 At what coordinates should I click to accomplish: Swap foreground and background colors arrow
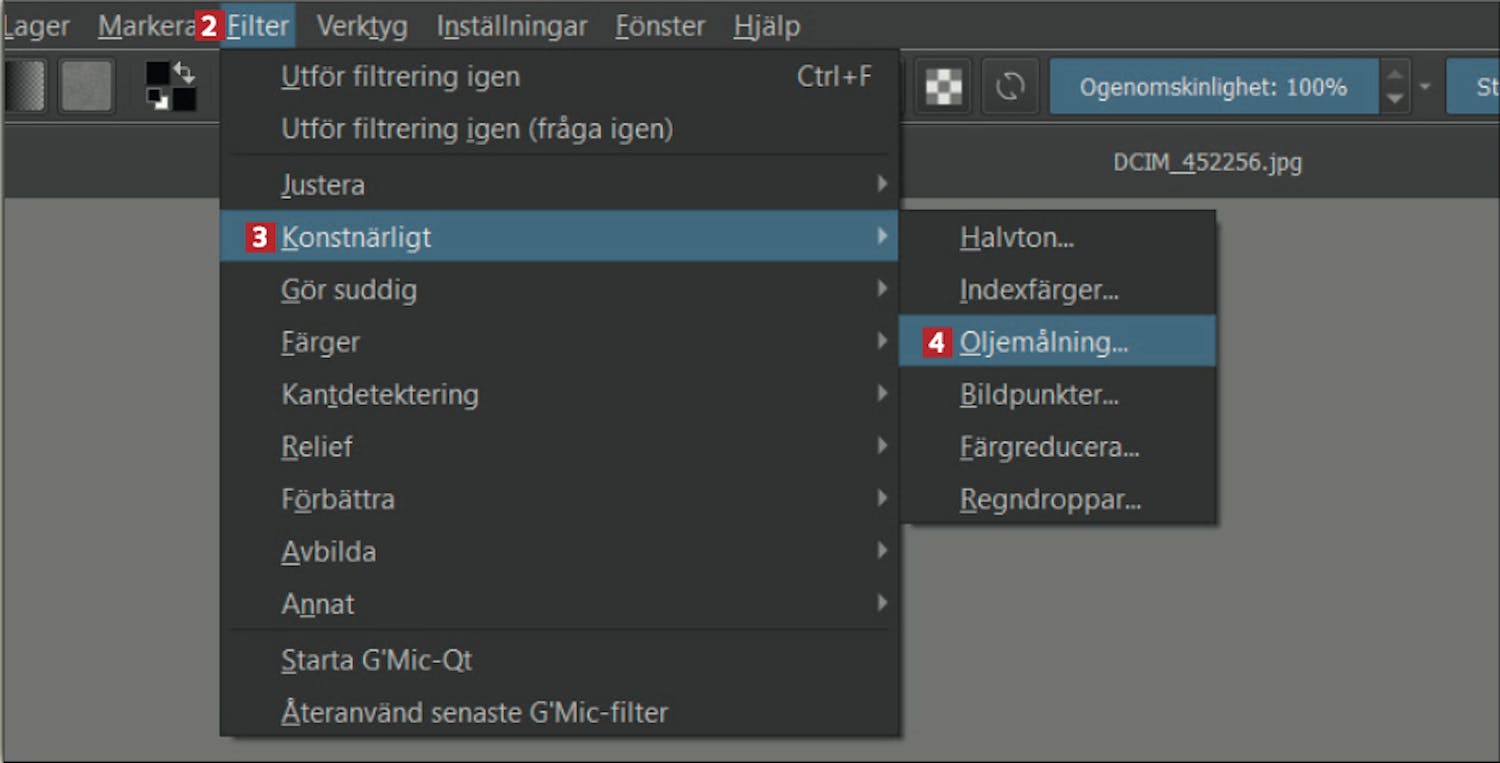[185, 72]
